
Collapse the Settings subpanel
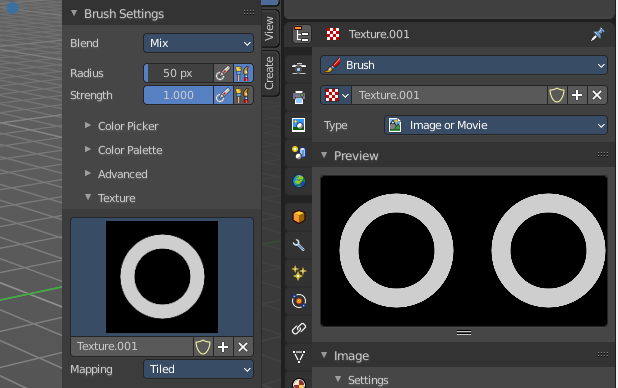338,379
